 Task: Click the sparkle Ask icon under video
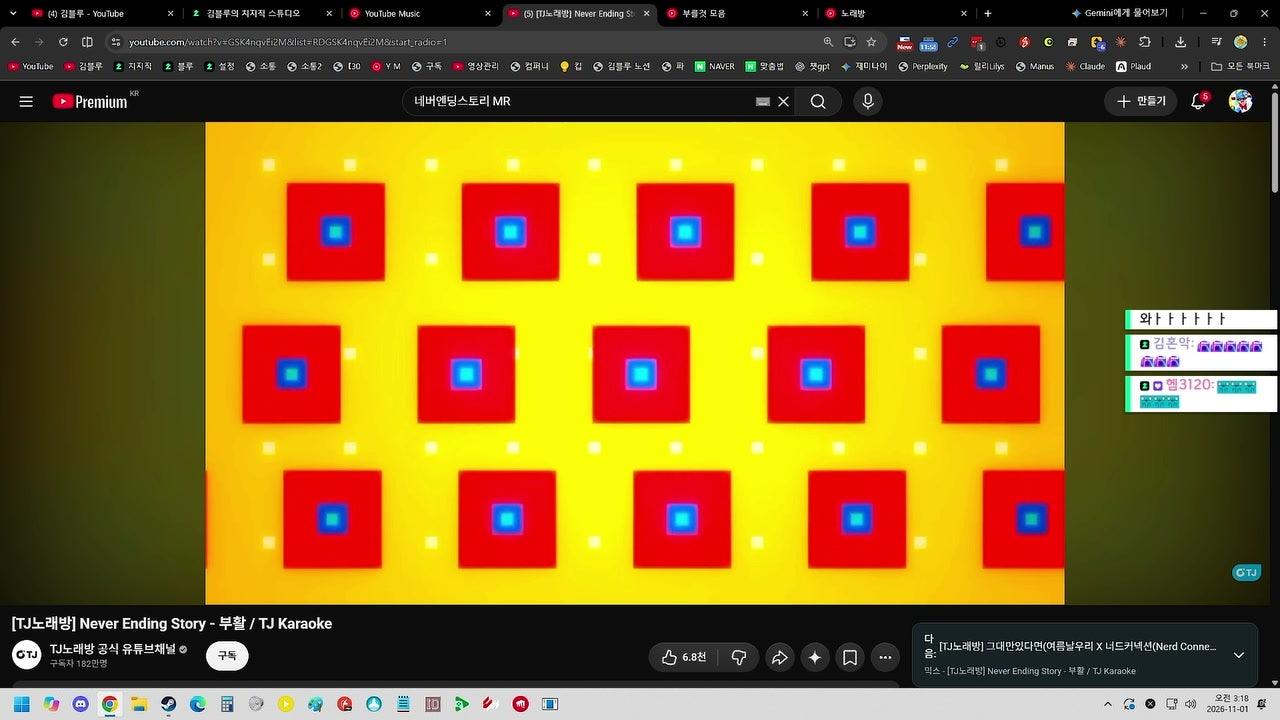(x=815, y=657)
